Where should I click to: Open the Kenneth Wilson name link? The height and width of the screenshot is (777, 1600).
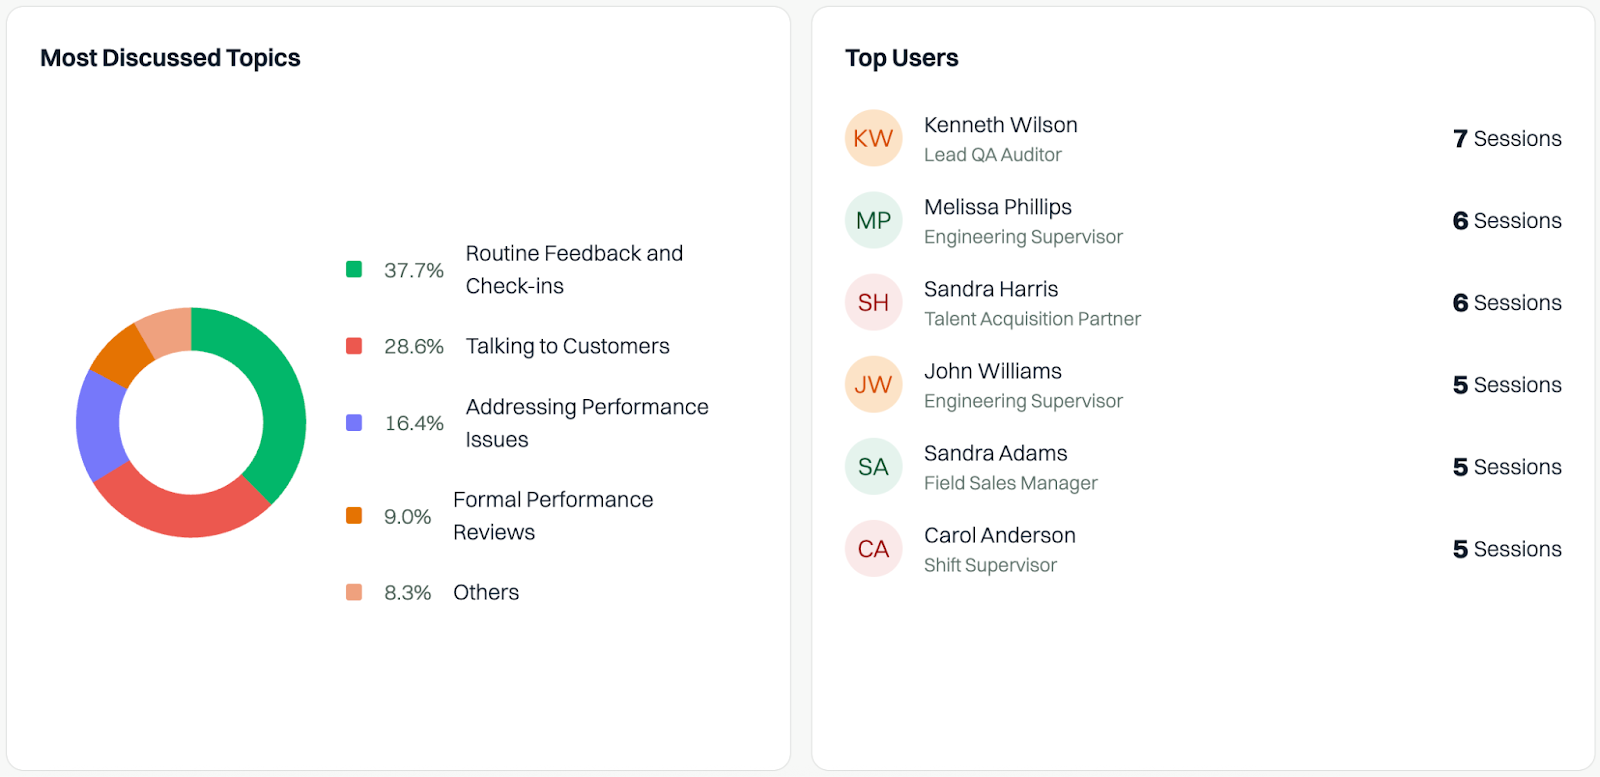coord(1001,125)
